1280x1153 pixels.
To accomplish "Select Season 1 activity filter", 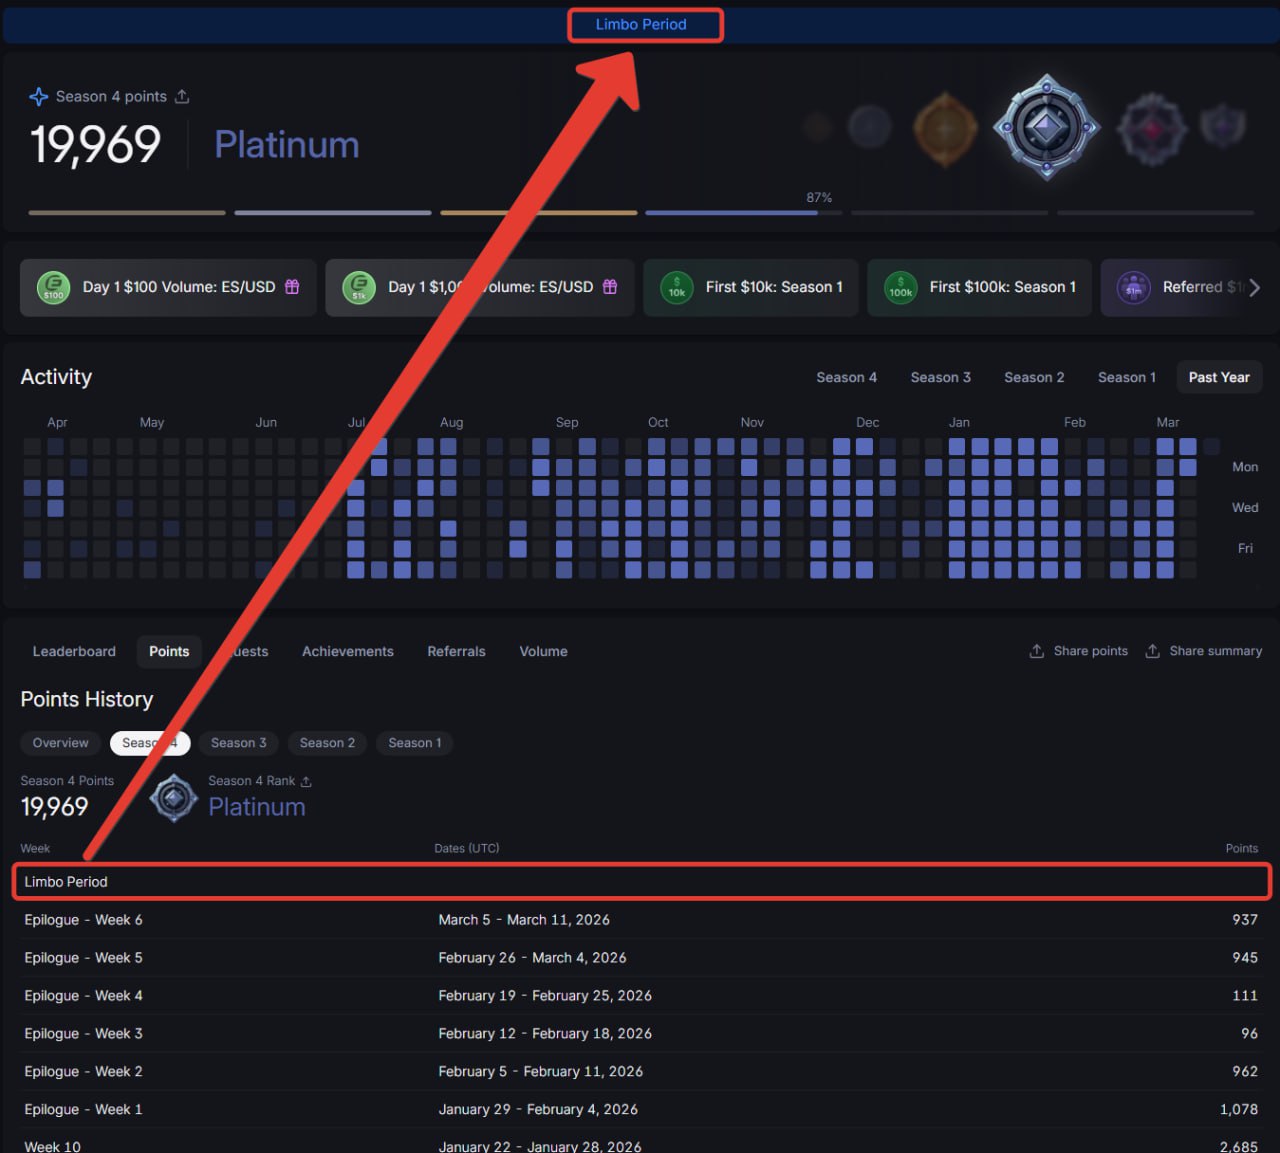I will click(1126, 377).
